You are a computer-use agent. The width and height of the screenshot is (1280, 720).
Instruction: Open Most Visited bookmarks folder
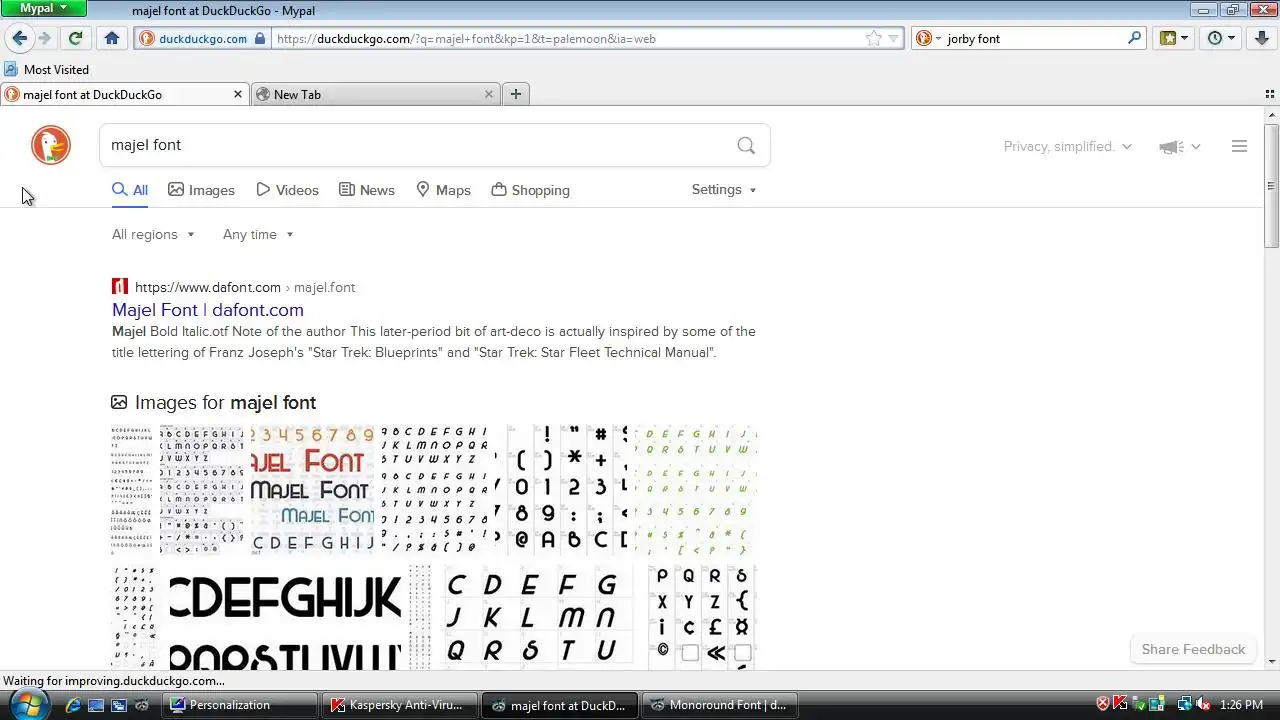[47, 69]
